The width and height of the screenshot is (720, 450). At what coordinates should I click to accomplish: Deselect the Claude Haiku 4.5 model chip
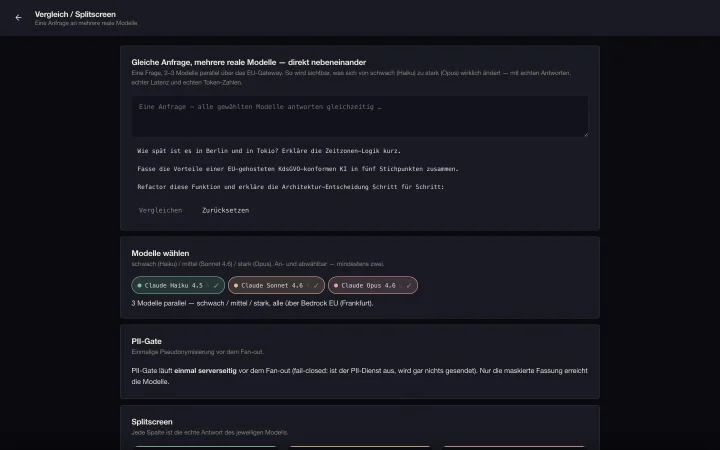(x=178, y=285)
